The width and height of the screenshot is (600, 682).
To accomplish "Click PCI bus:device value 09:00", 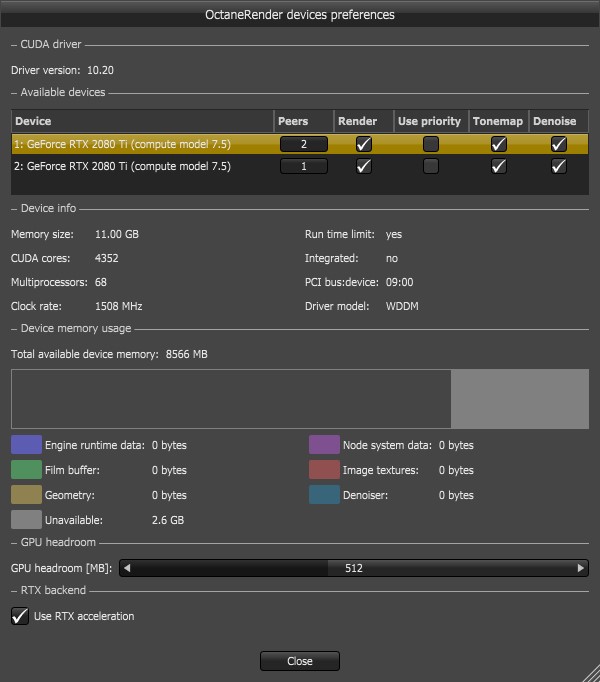I will 399,282.
